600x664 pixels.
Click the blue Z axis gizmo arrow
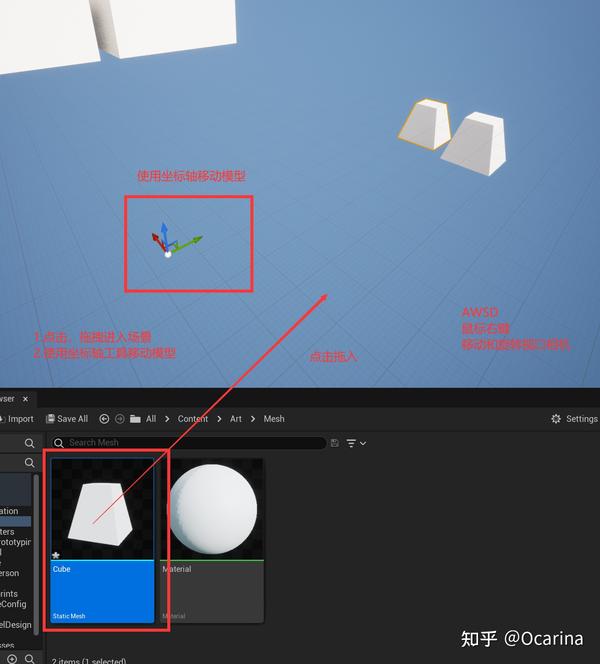165,234
